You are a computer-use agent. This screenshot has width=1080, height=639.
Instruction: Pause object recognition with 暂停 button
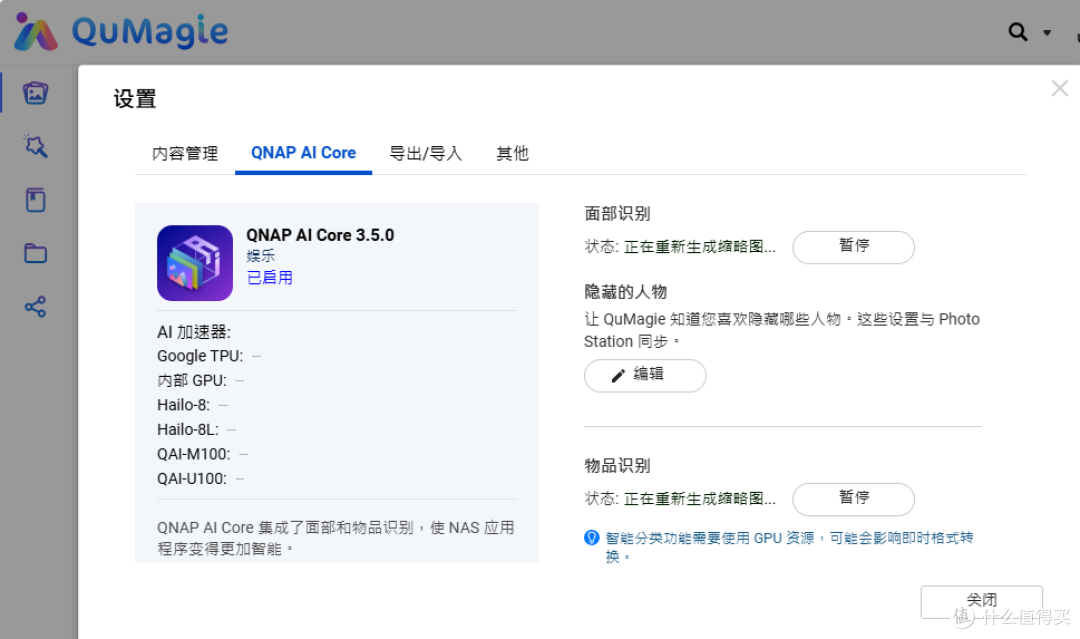point(853,499)
